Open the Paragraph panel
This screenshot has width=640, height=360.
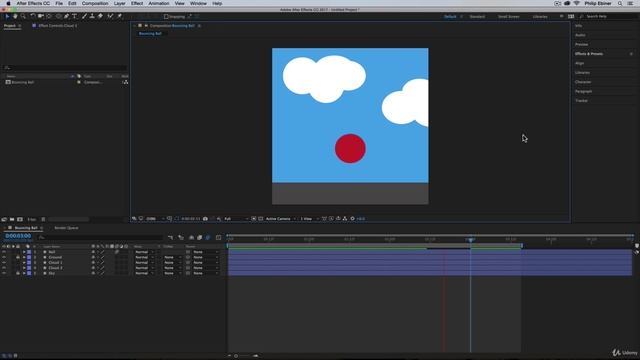coord(584,91)
